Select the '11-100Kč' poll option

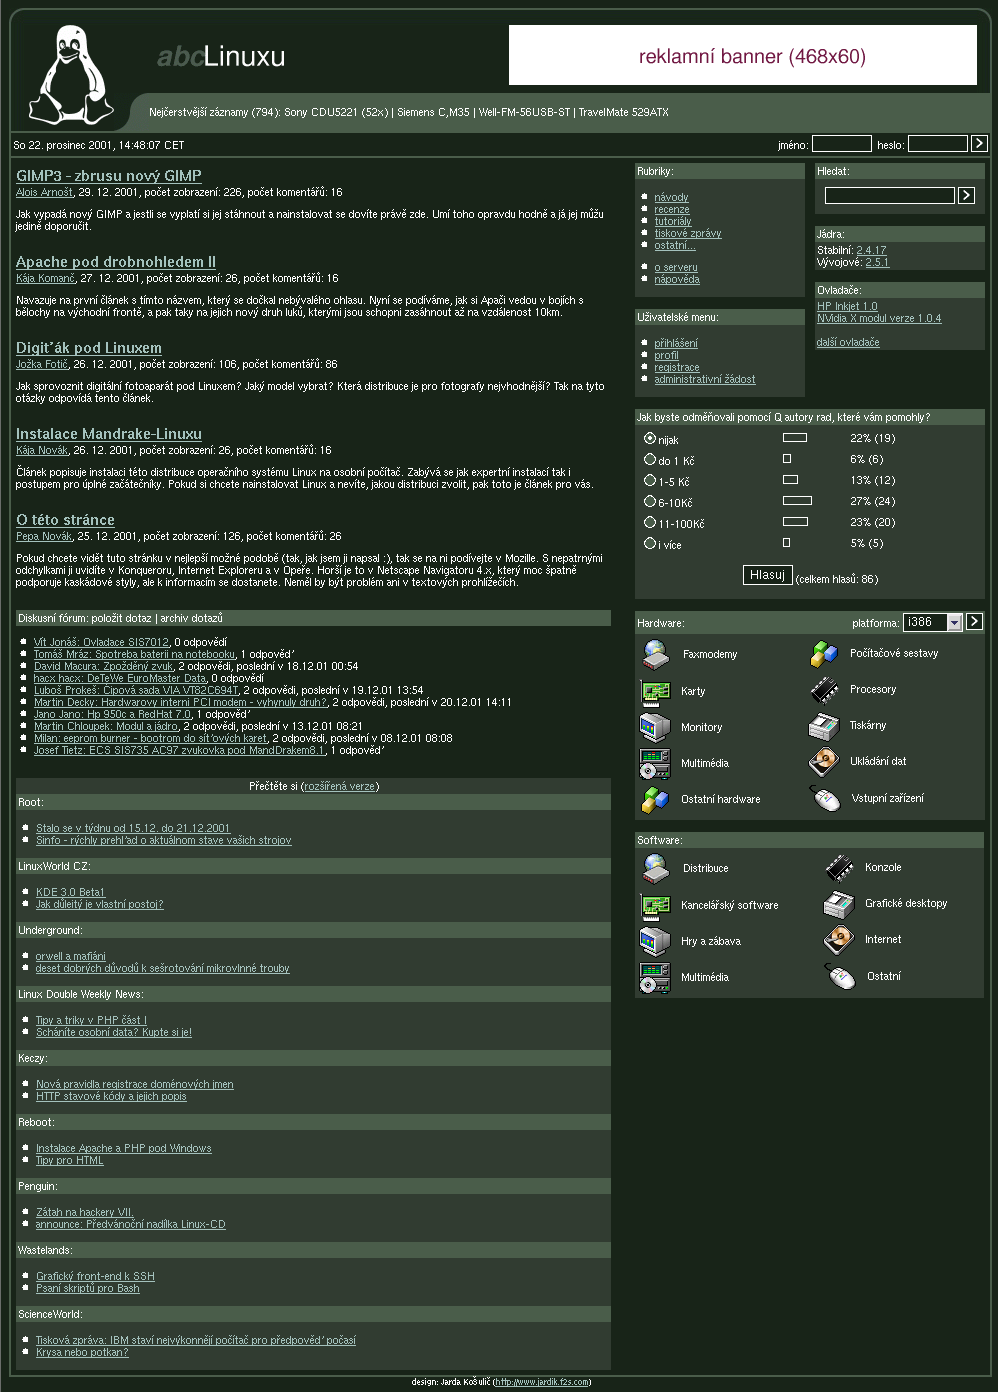tap(650, 522)
